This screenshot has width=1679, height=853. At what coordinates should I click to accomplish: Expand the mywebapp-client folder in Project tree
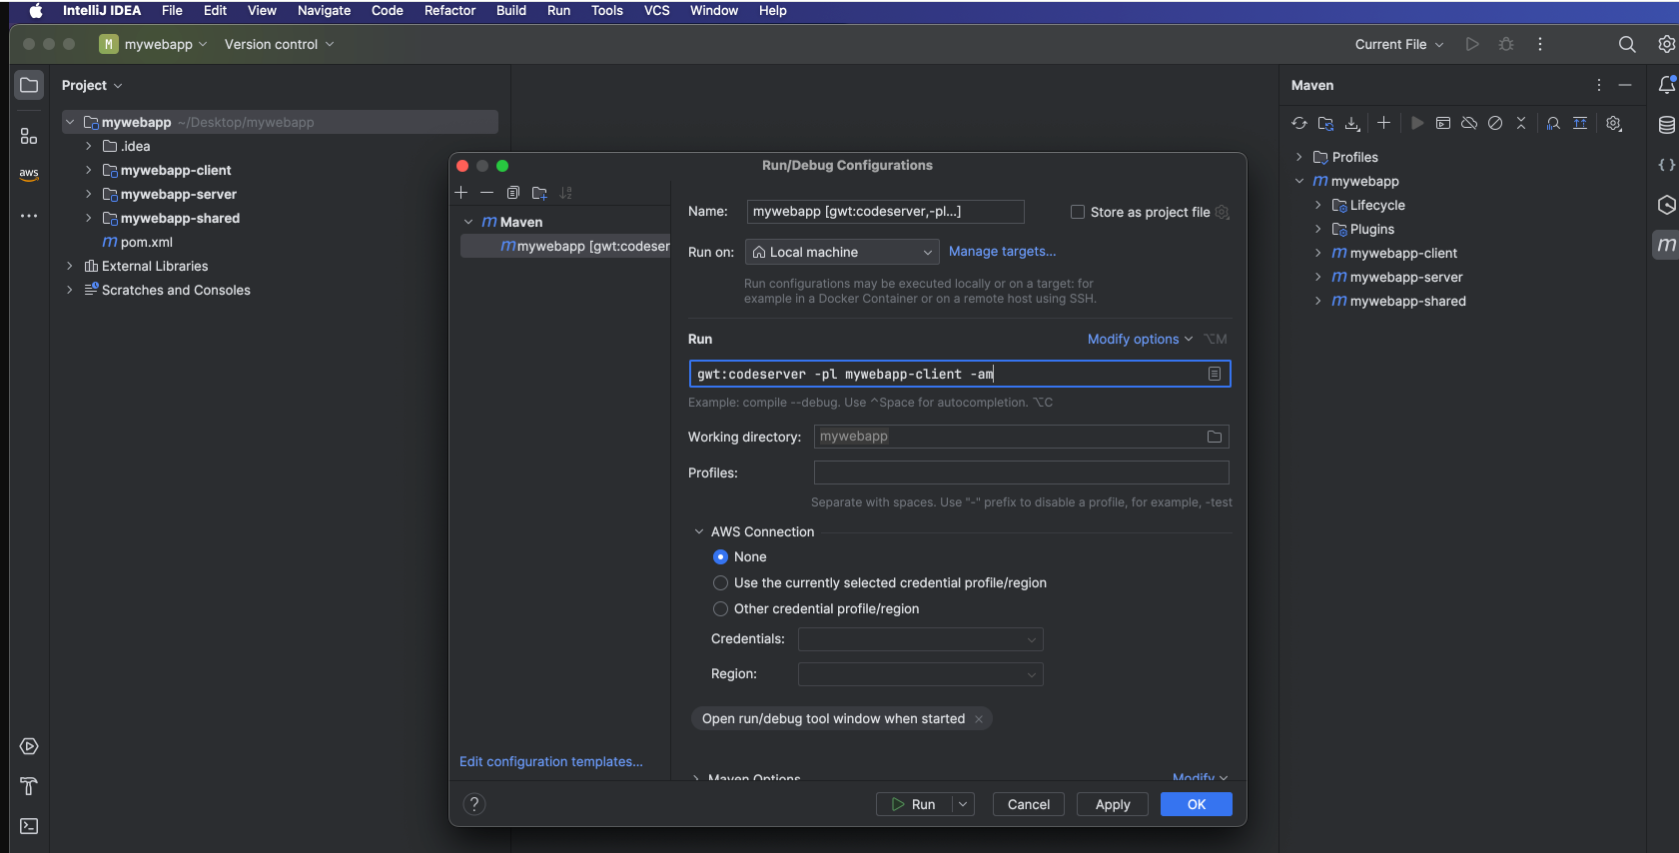pyautogui.click(x=88, y=170)
